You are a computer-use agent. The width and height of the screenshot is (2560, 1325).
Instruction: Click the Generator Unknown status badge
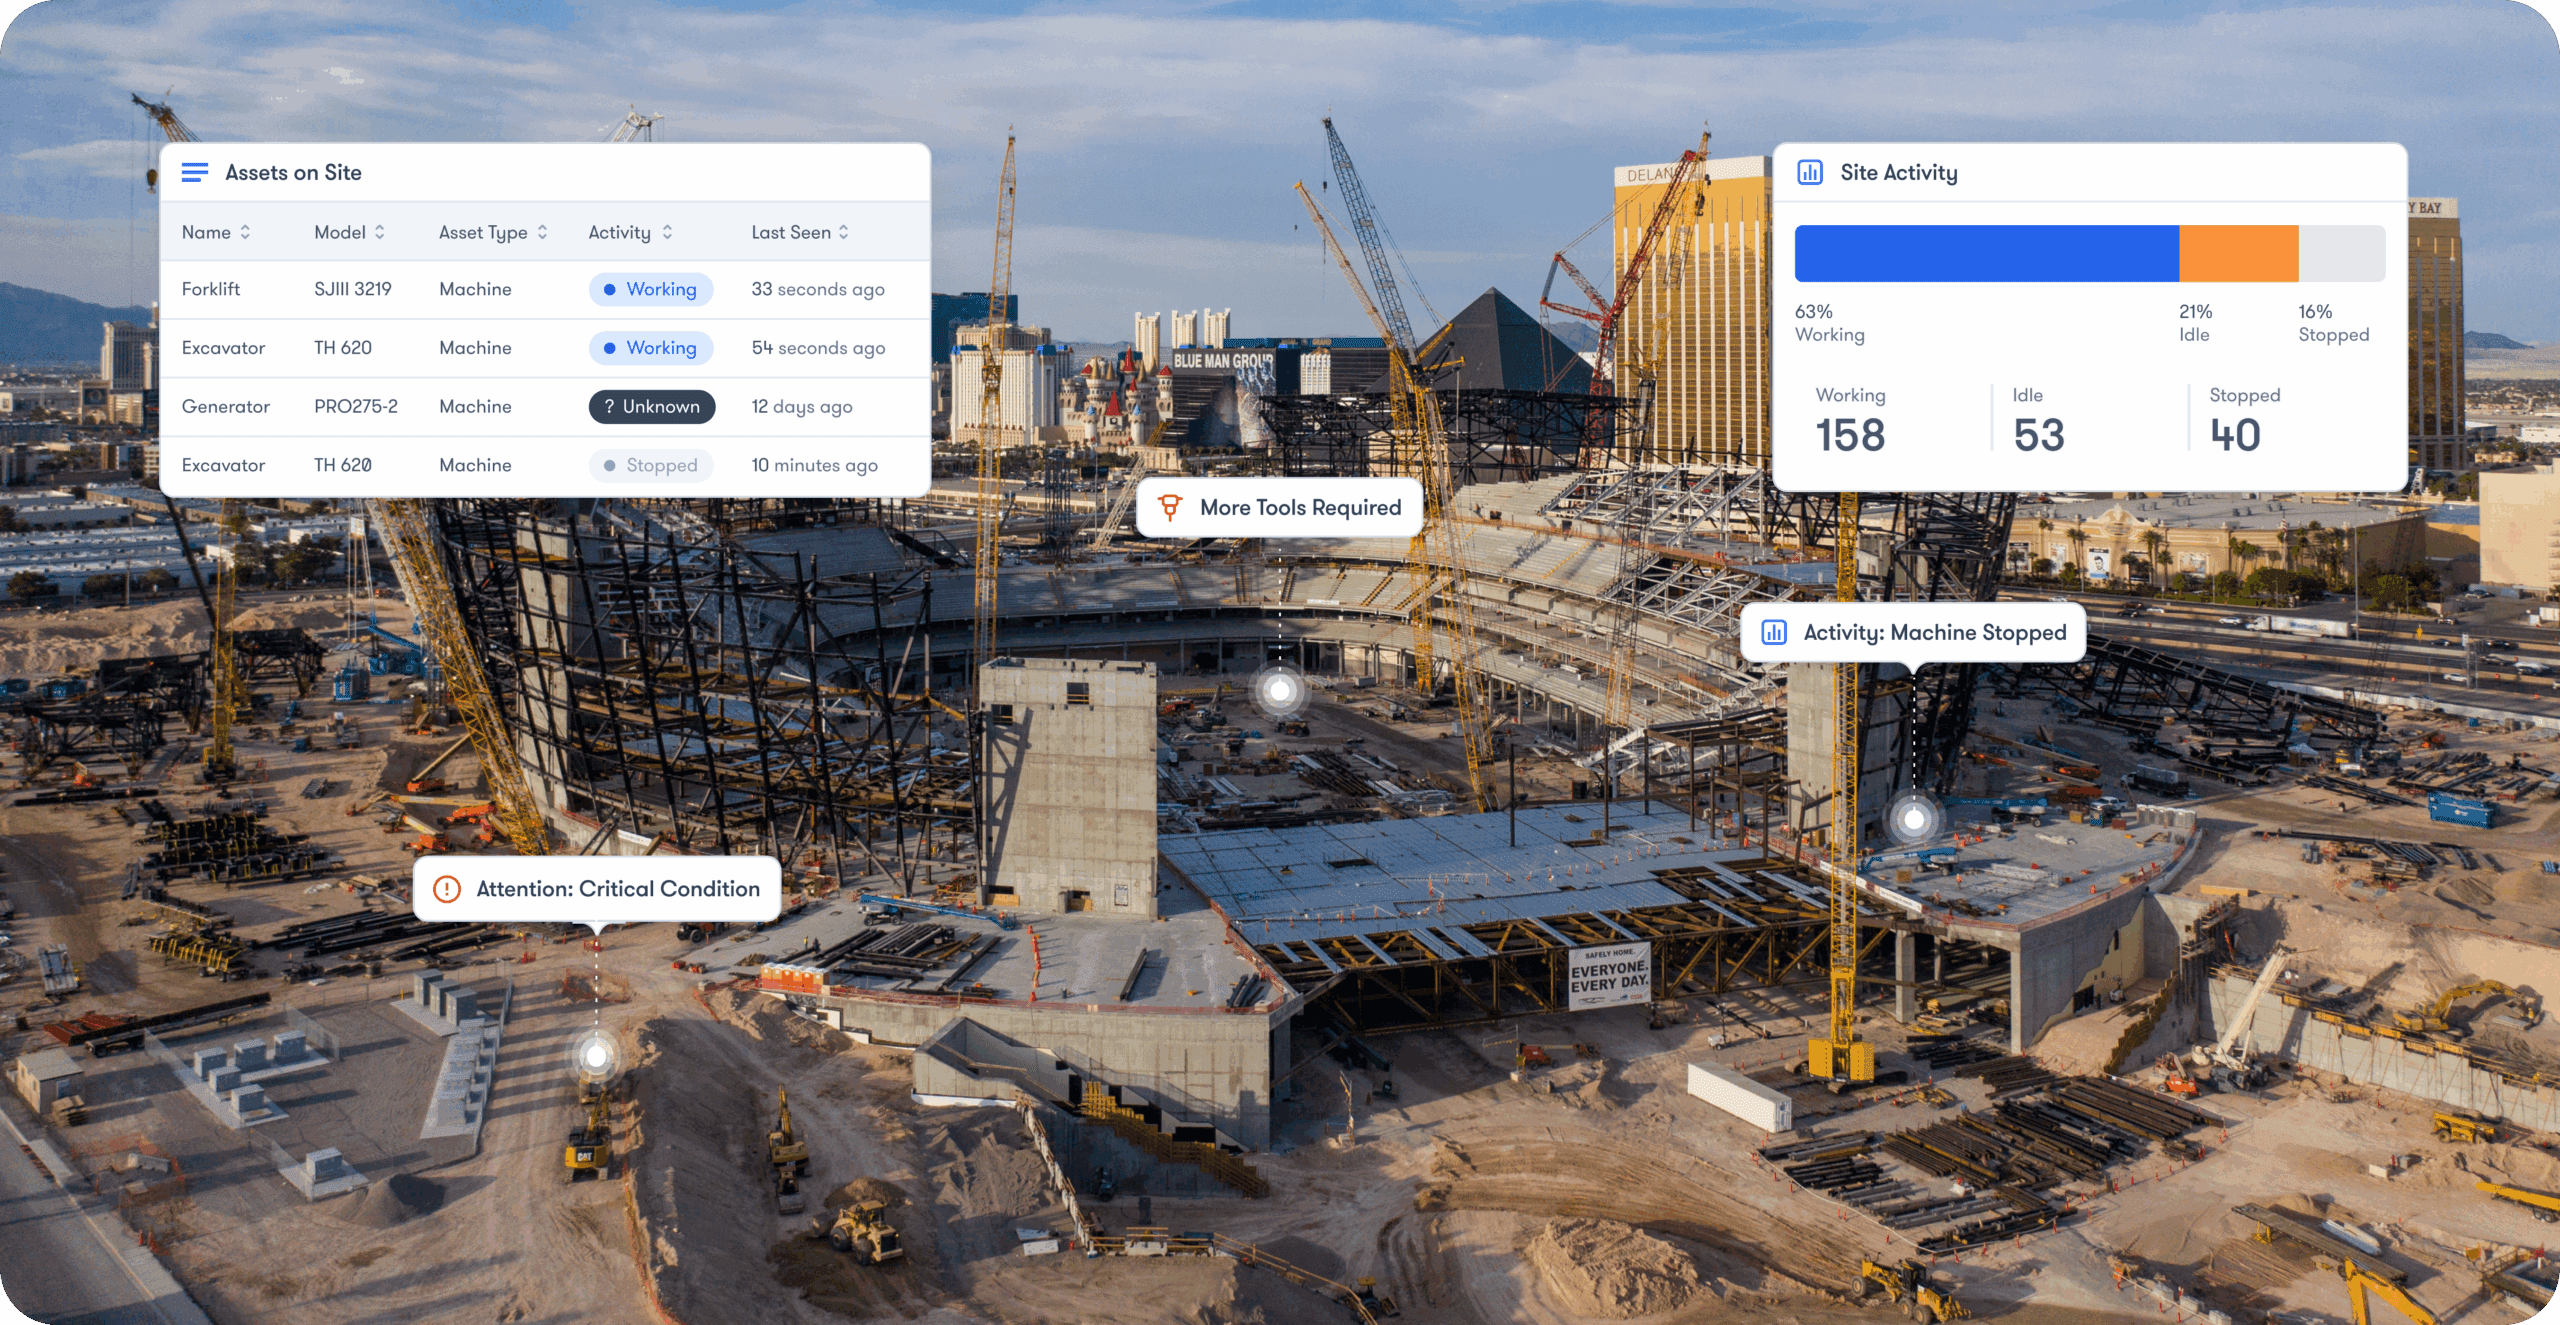coord(651,407)
